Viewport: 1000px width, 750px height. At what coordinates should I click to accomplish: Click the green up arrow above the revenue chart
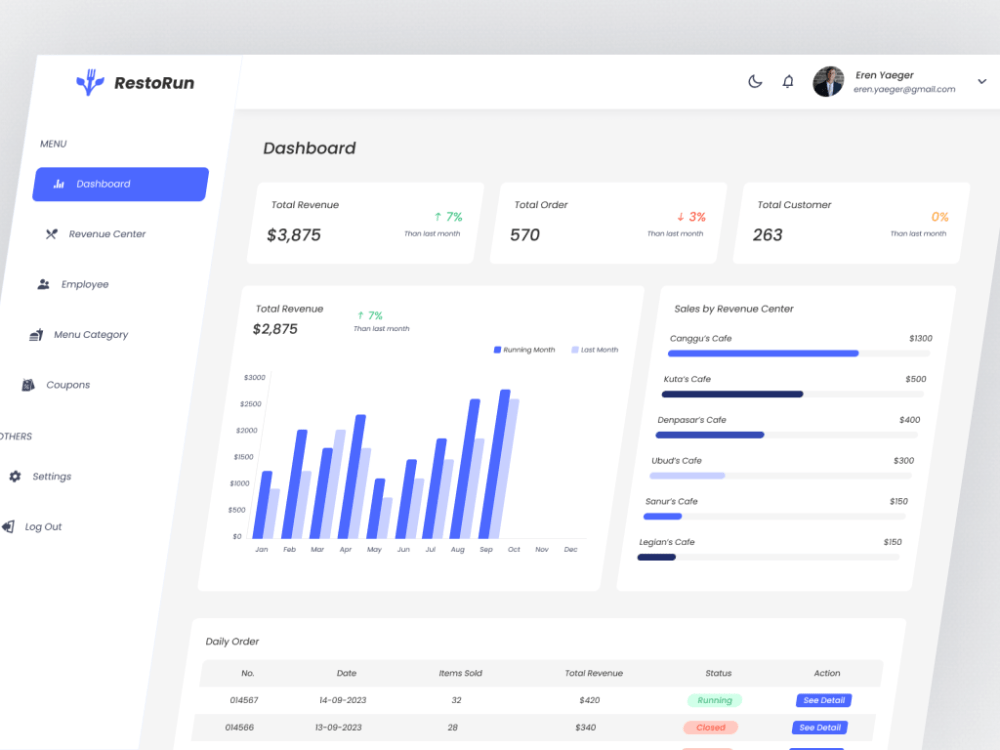pyautogui.click(x=360, y=315)
